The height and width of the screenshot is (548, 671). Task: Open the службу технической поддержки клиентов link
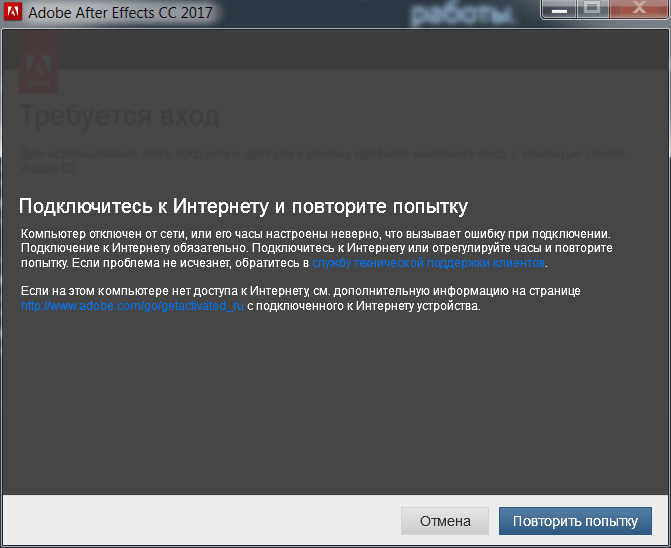pos(428,263)
